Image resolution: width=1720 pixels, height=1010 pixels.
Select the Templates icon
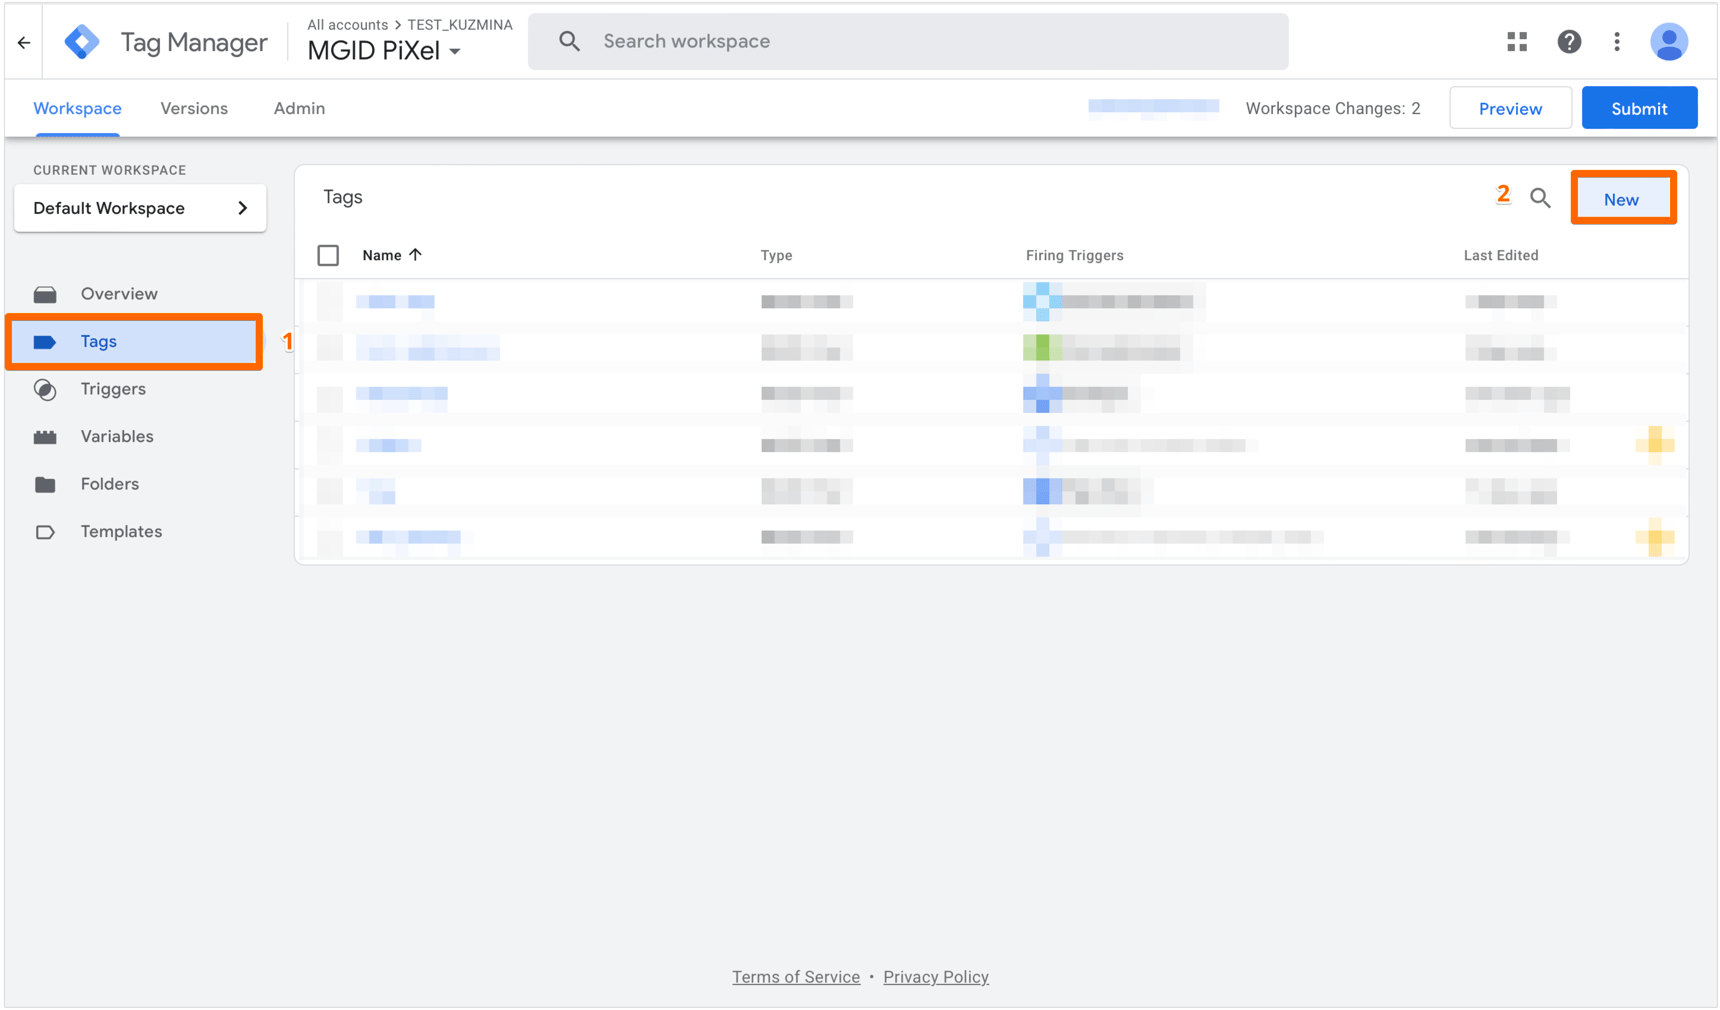pos(46,531)
